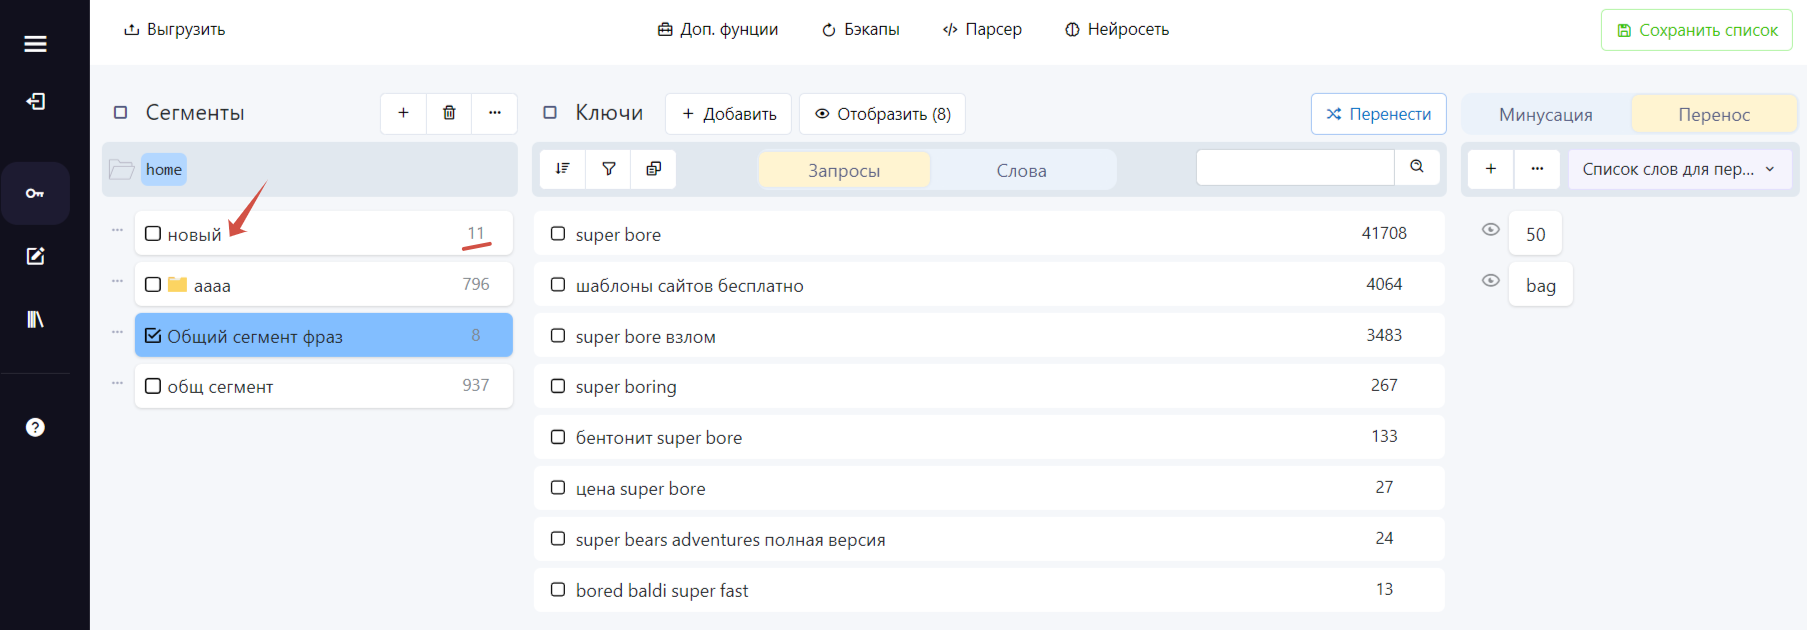
Task: Switch to the 'Слова' tab
Action: point(1022,170)
